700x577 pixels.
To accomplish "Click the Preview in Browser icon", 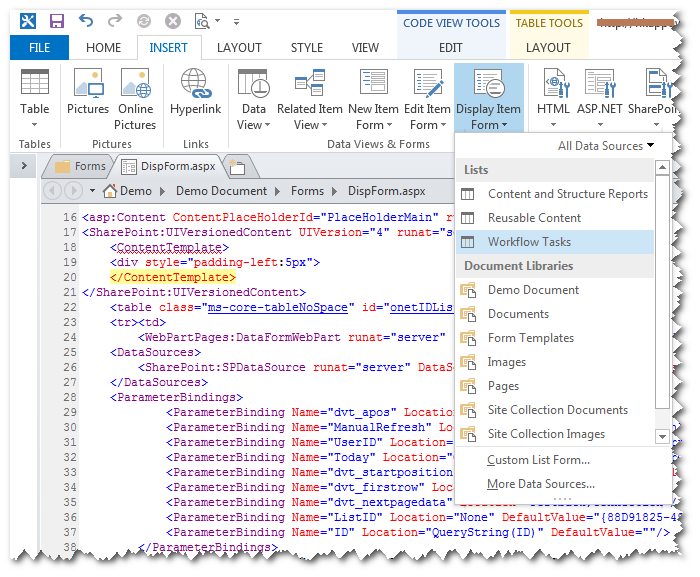I will (202, 21).
